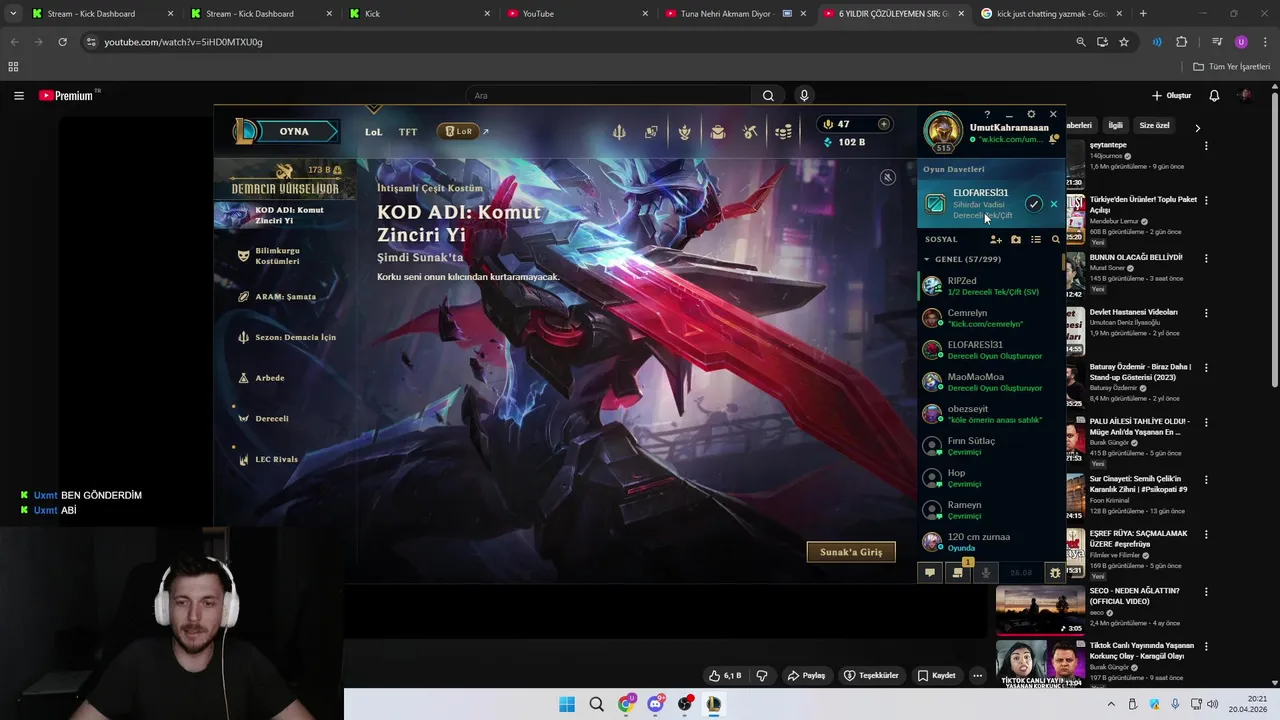The height and width of the screenshot is (720, 1280).
Task: Open the Windows Start menu
Action: coord(567,704)
